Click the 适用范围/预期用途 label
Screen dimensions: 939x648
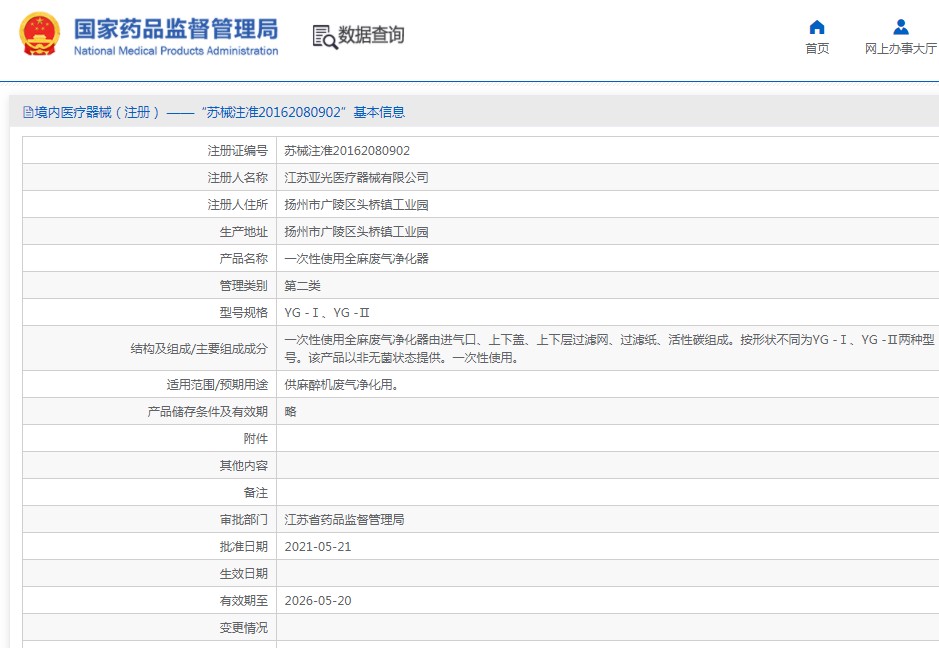[217, 384]
